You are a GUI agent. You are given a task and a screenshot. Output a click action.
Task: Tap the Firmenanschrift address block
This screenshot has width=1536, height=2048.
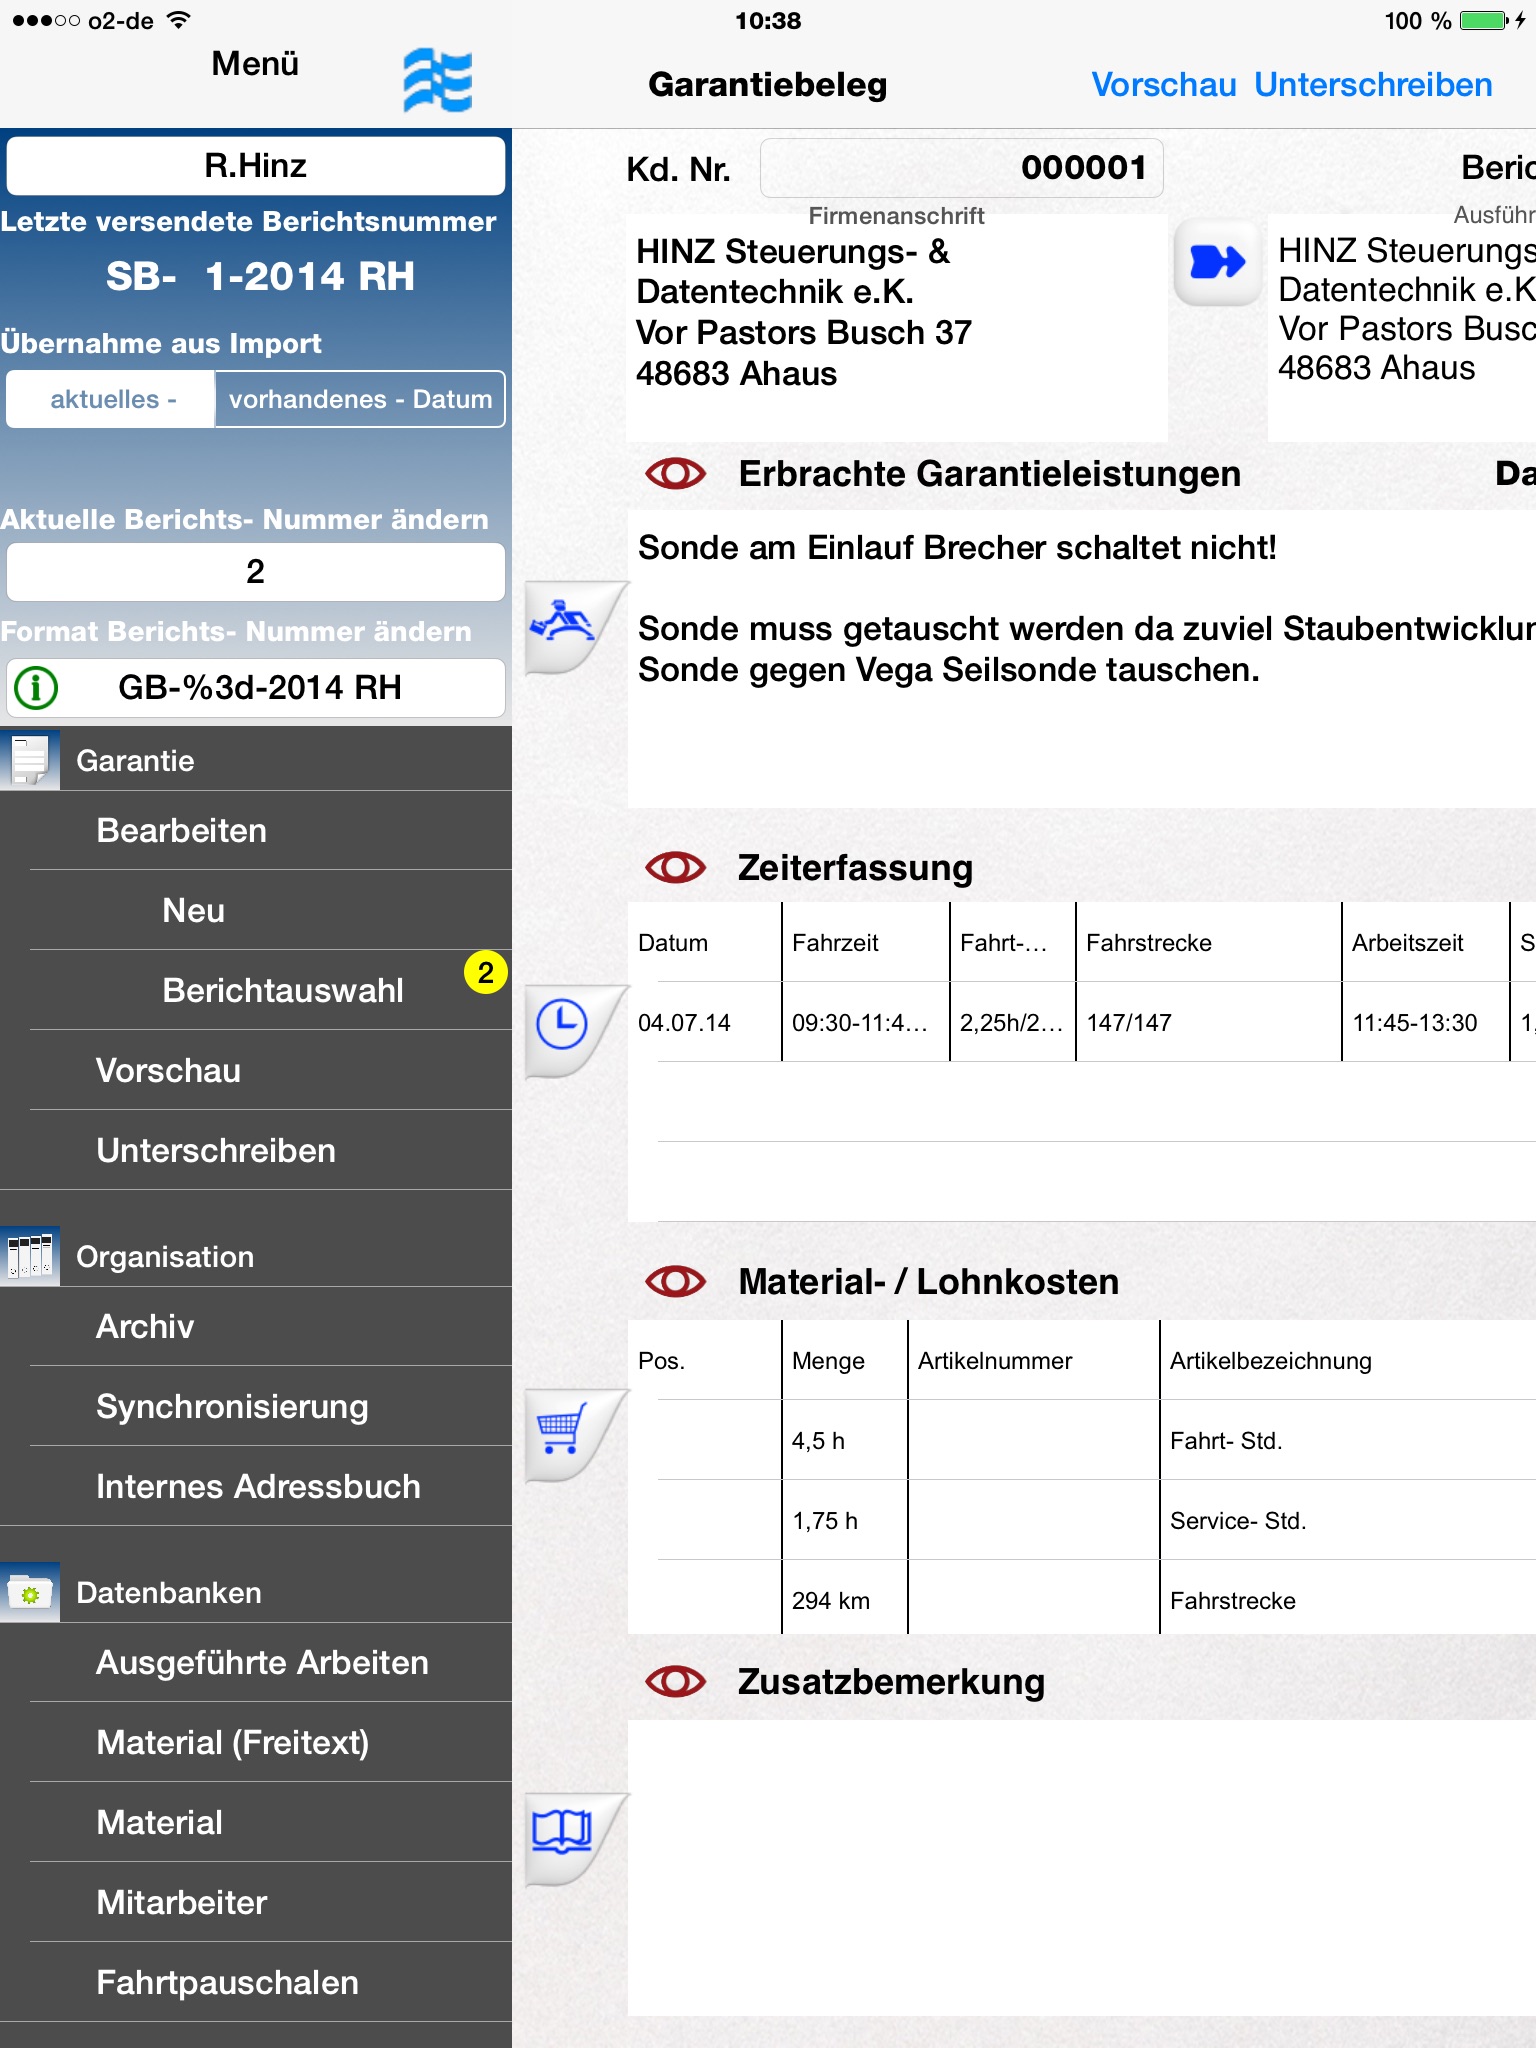(x=897, y=327)
